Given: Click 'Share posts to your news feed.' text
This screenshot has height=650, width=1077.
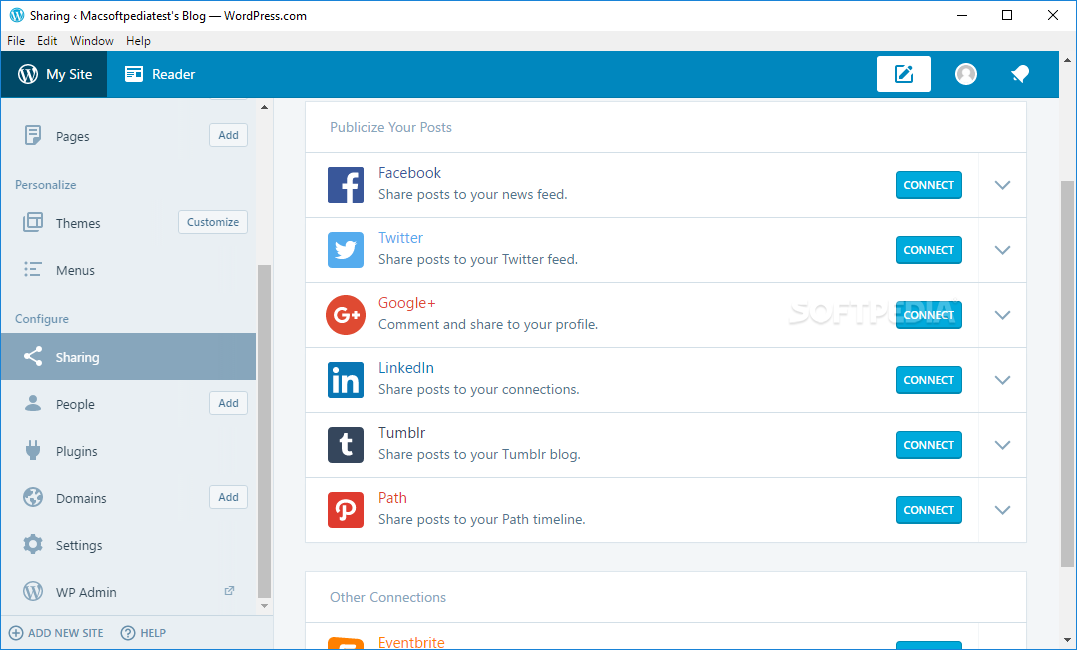Looking at the screenshot, I should click(473, 194).
